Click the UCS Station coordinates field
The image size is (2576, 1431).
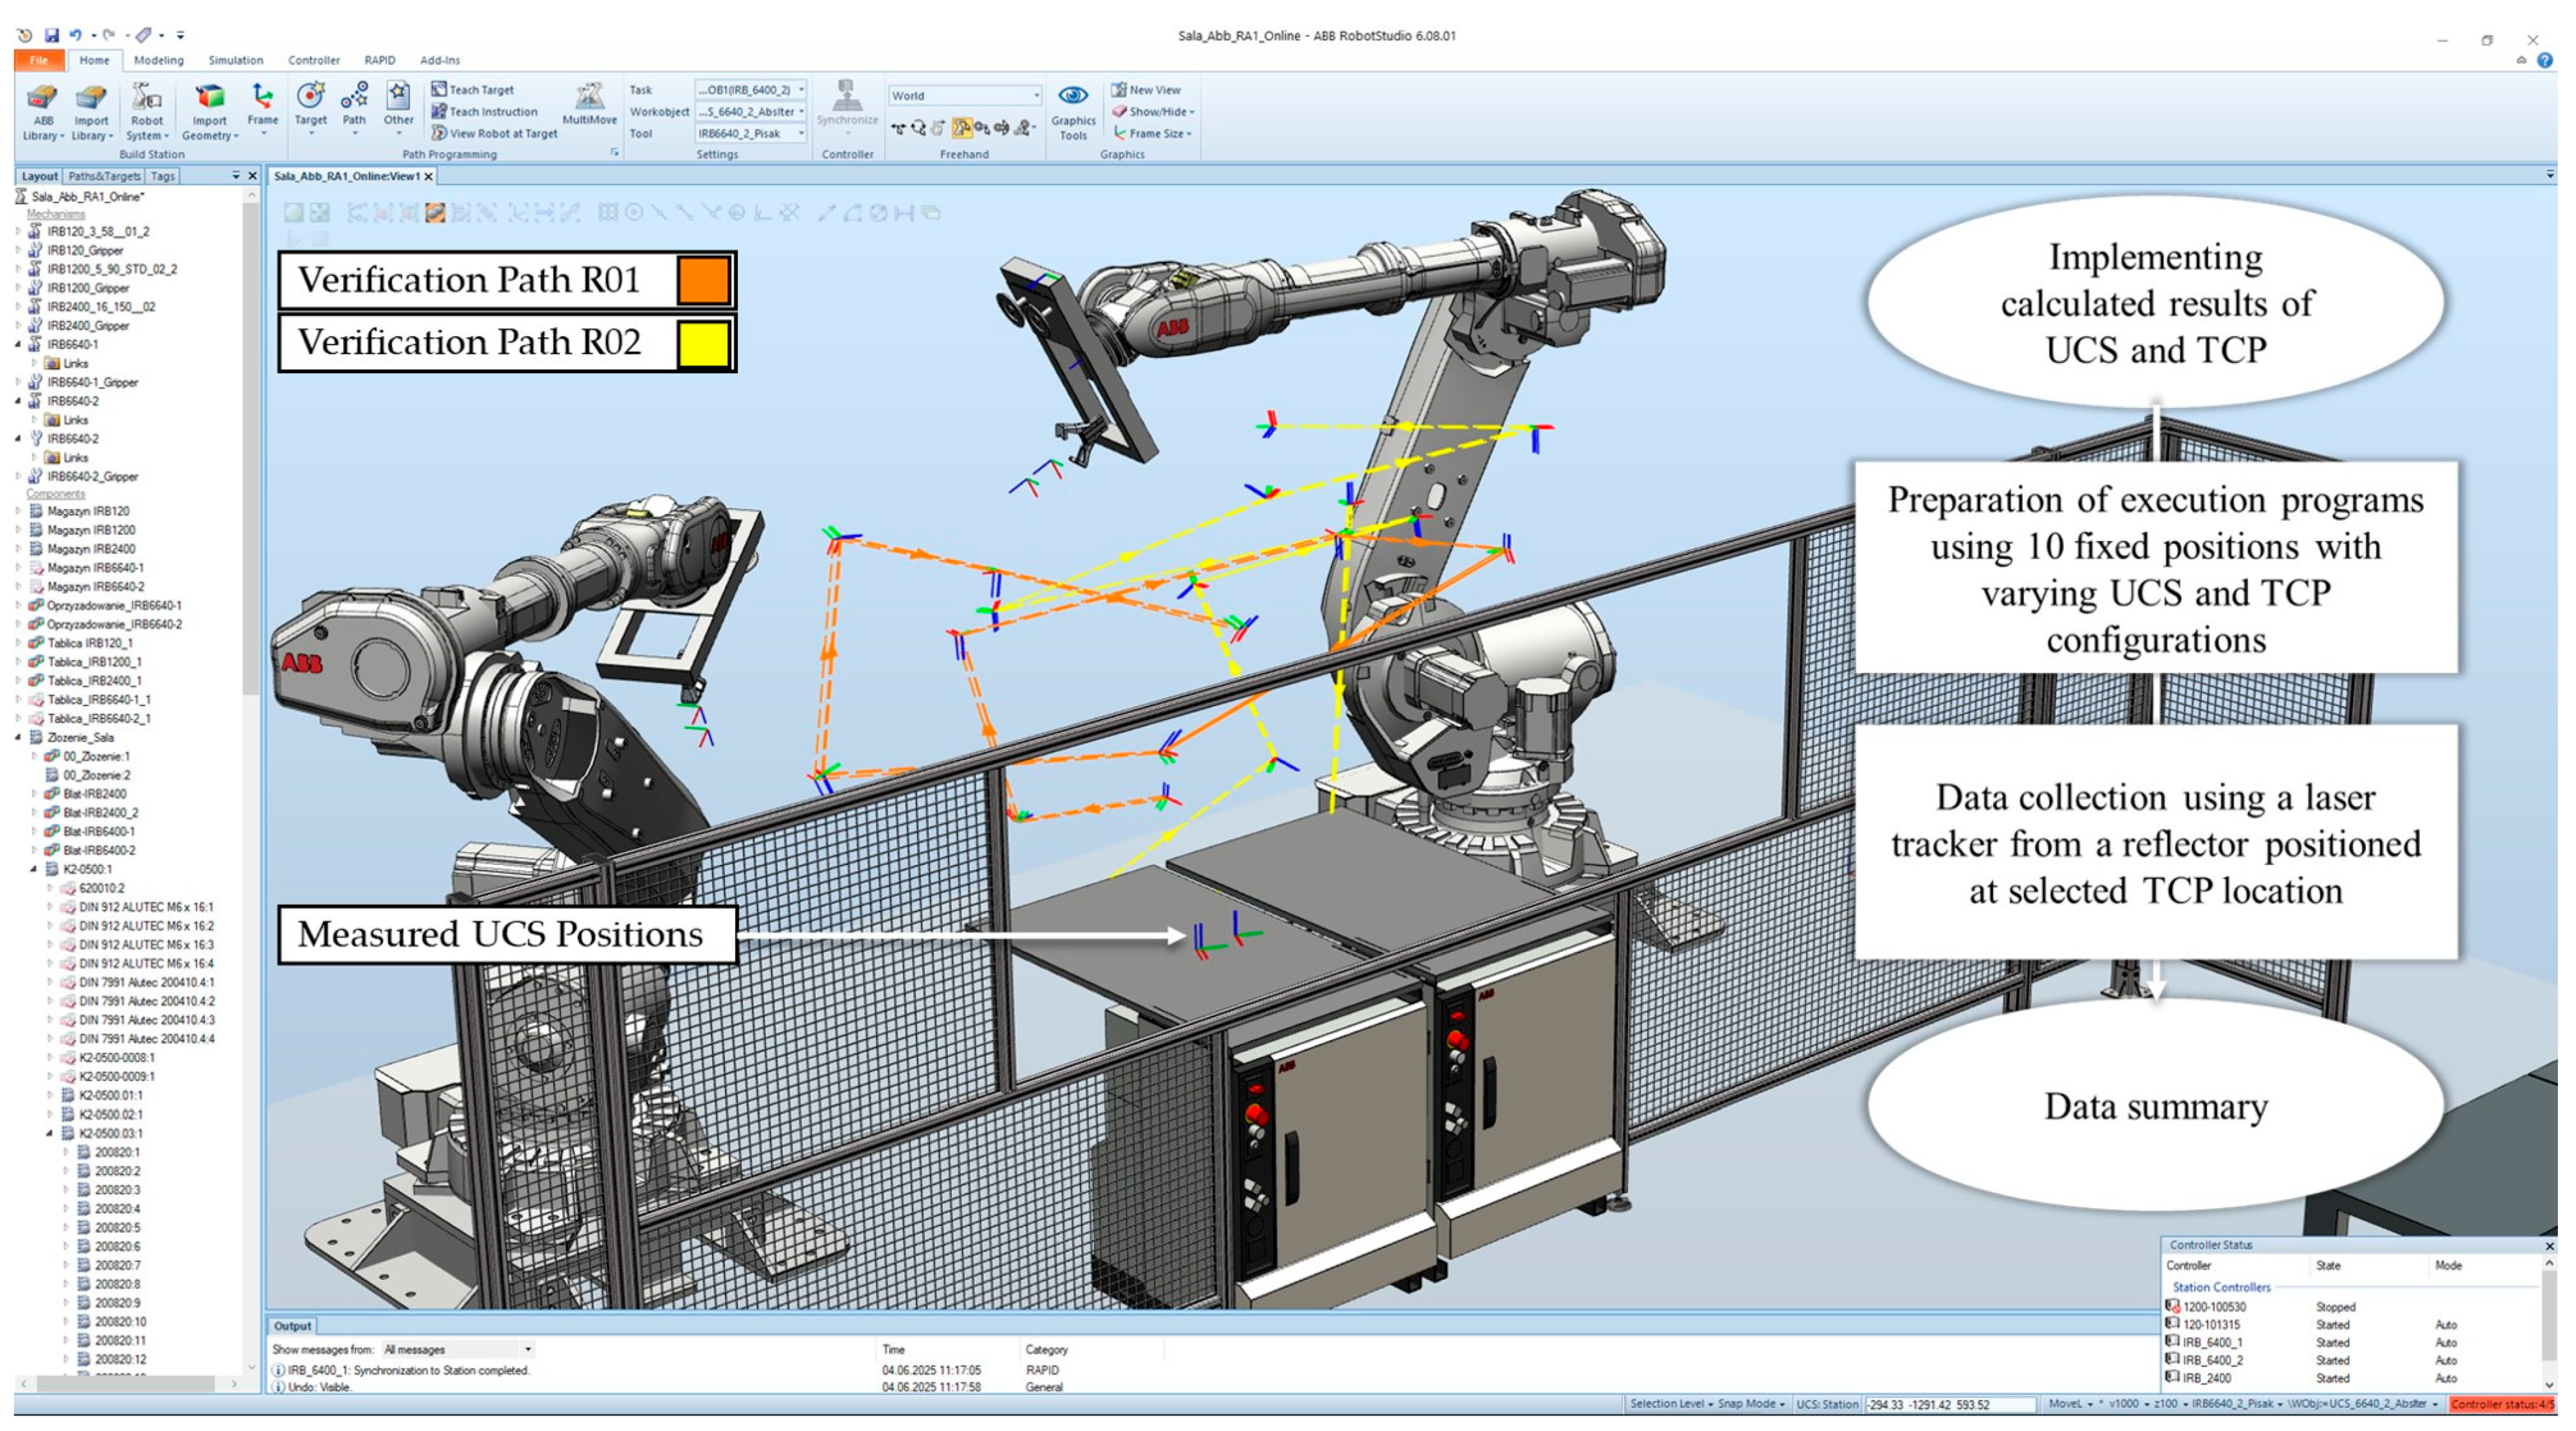click(x=1950, y=1404)
